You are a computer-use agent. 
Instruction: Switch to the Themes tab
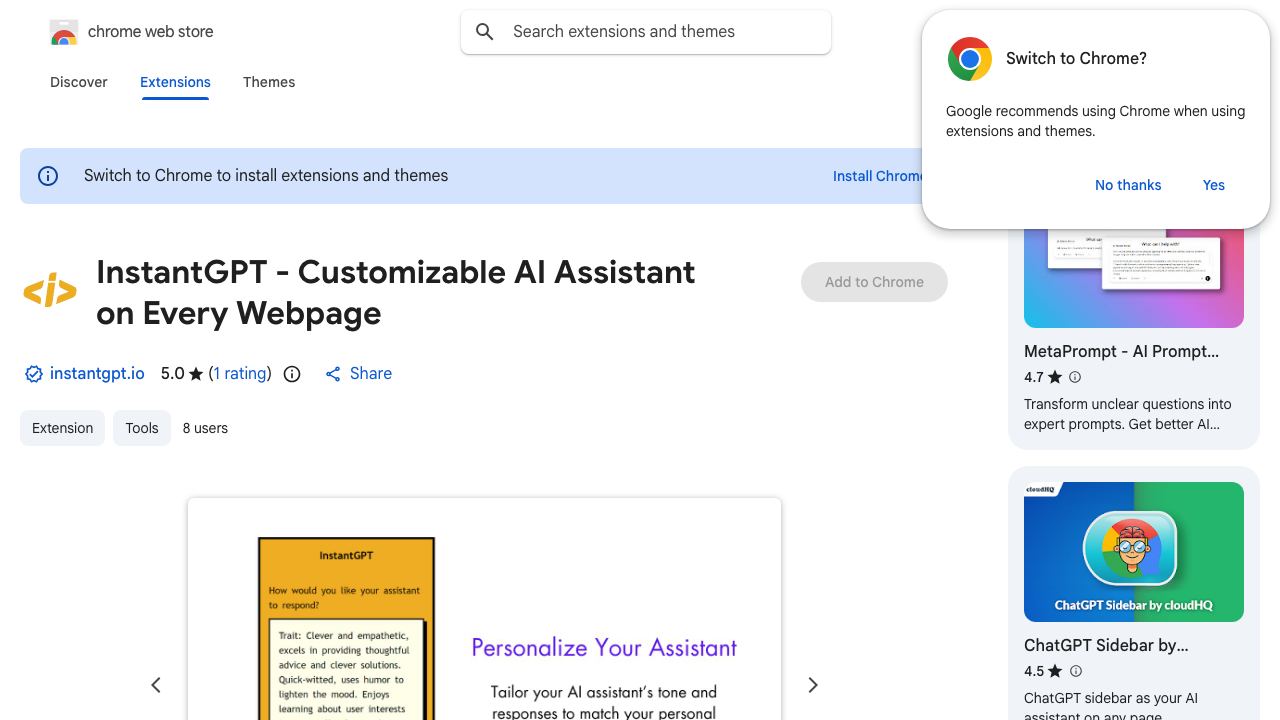(269, 82)
